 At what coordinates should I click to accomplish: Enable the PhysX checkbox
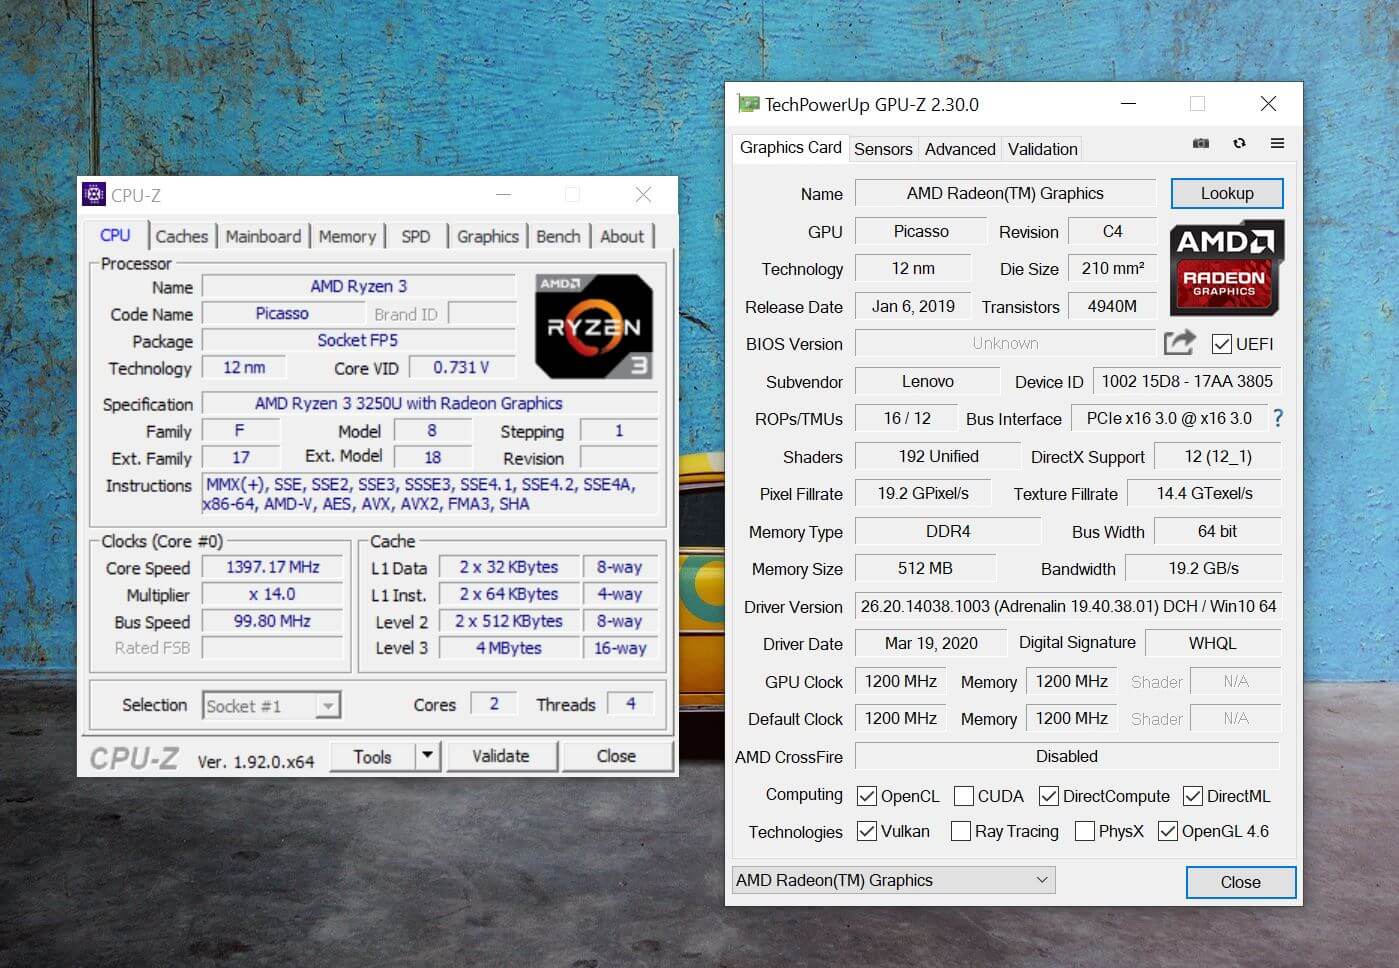pyautogui.click(x=1085, y=831)
